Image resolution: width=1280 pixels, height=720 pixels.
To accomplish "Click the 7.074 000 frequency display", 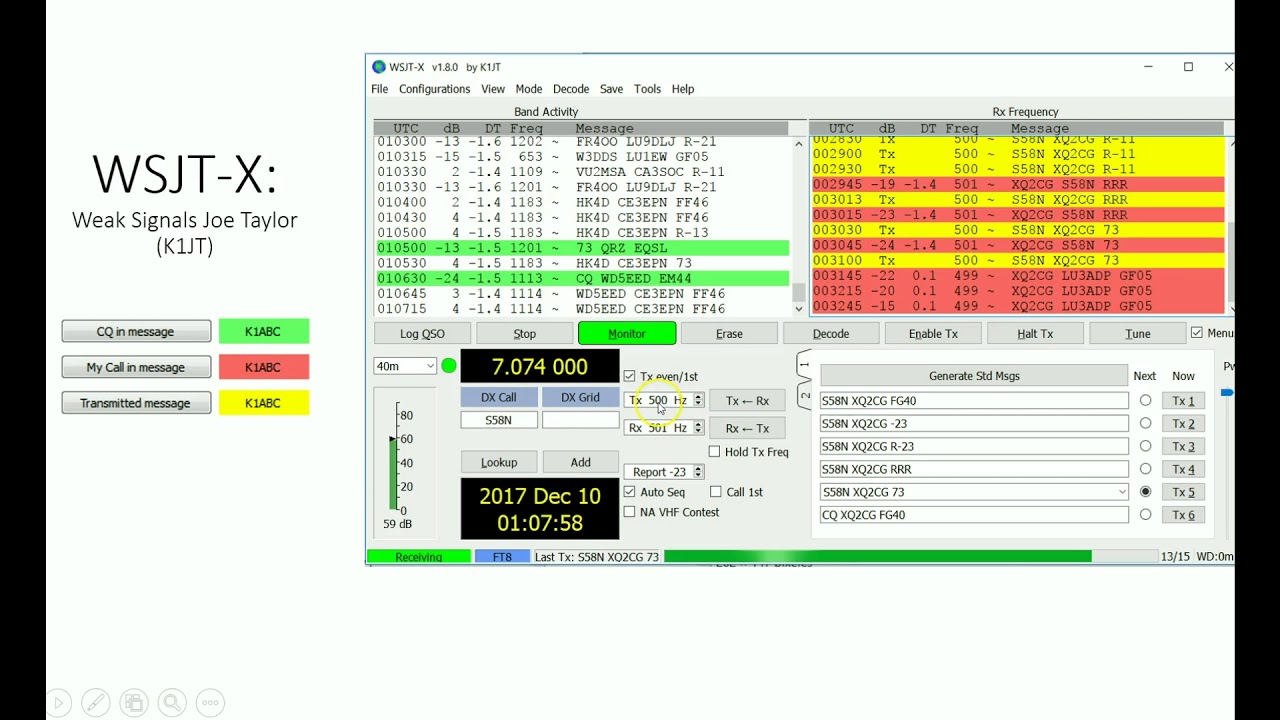I will [540, 367].
